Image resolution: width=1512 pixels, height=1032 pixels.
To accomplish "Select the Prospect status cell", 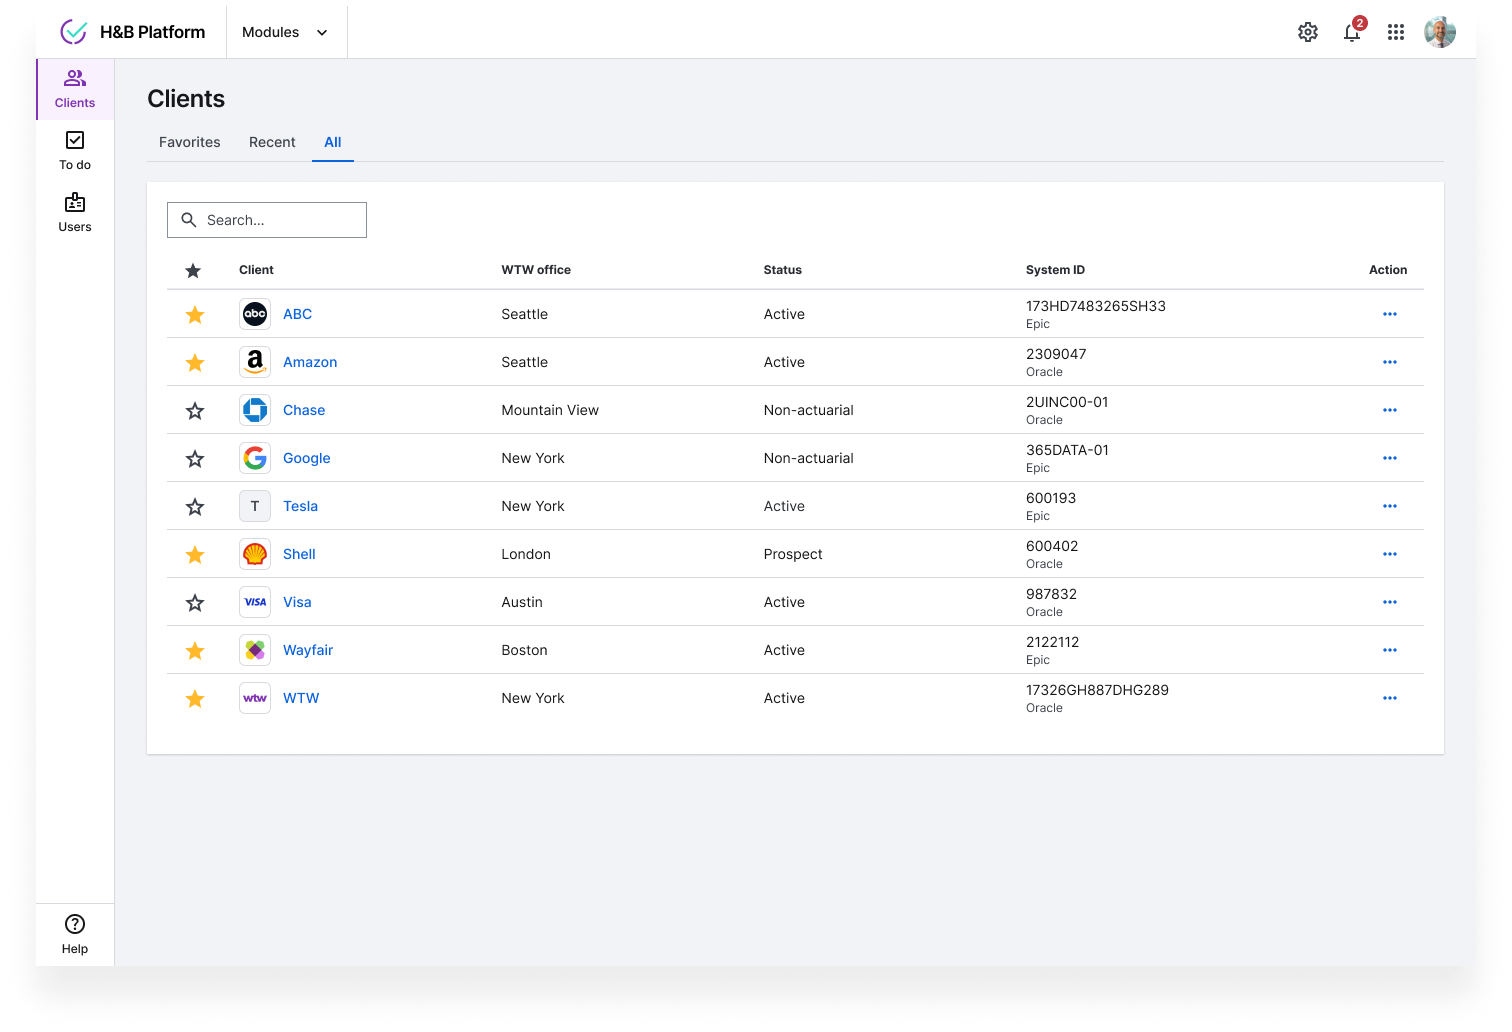I will [x=793, y=554].
